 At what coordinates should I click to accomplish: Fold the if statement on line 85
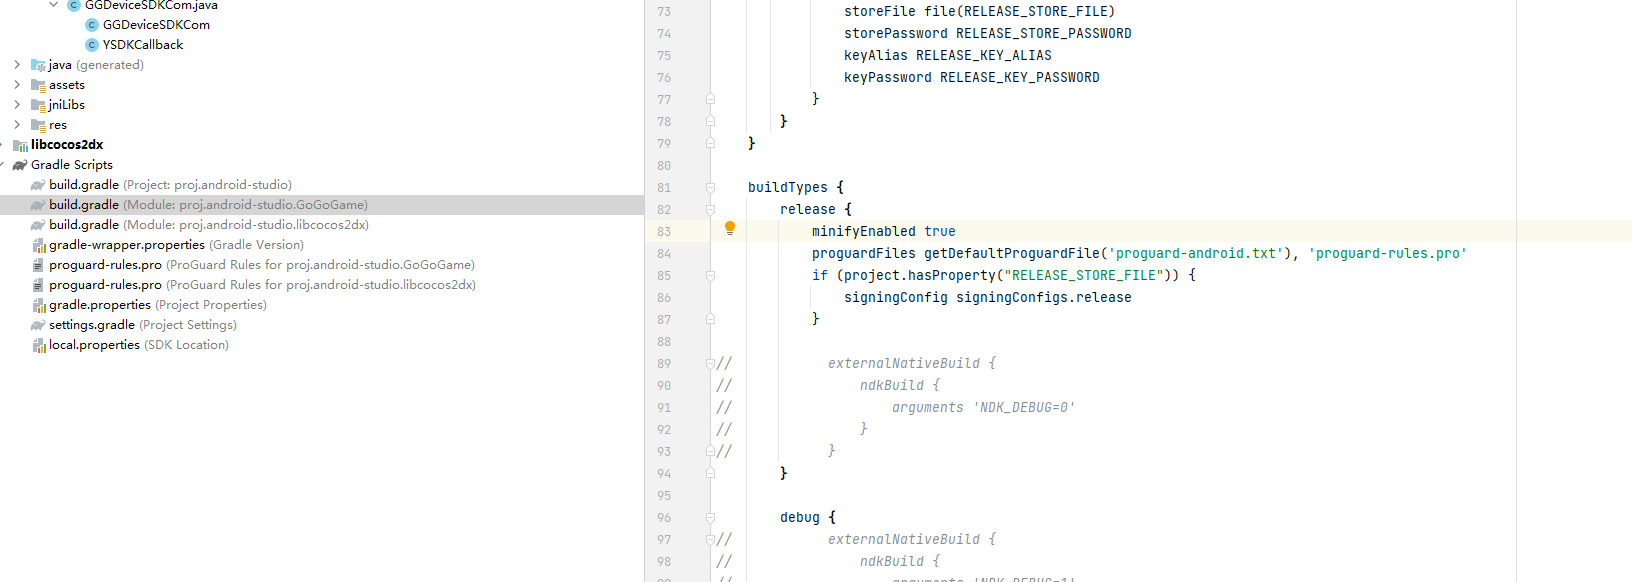point(710,275)
